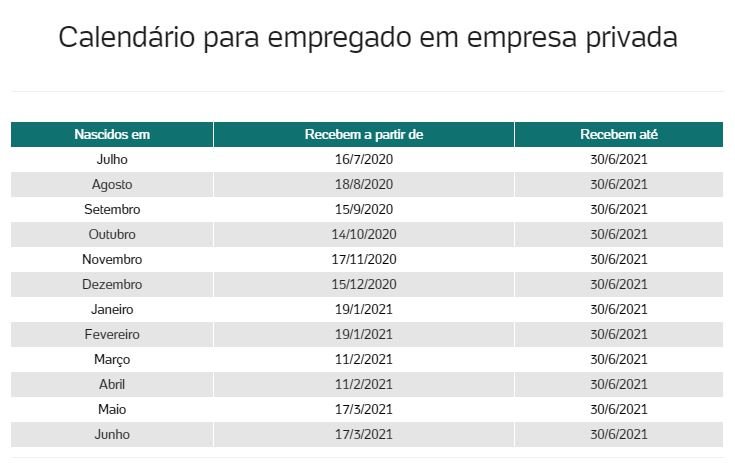Select the "Outubro" month cell

(112, 234)
